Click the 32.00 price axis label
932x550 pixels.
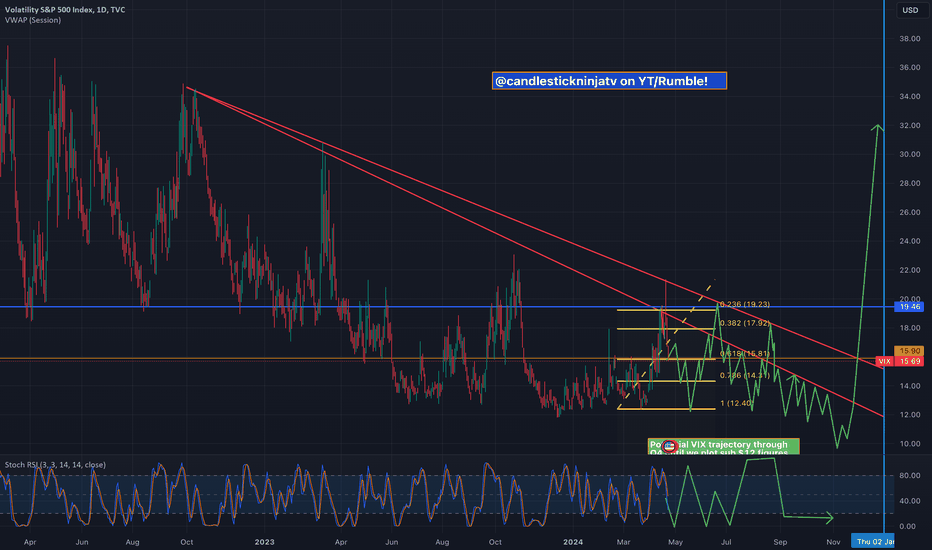click(910, 125)
